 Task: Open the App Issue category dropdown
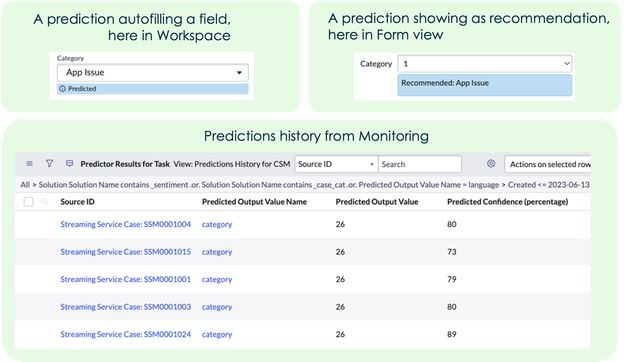coord(152,73)
